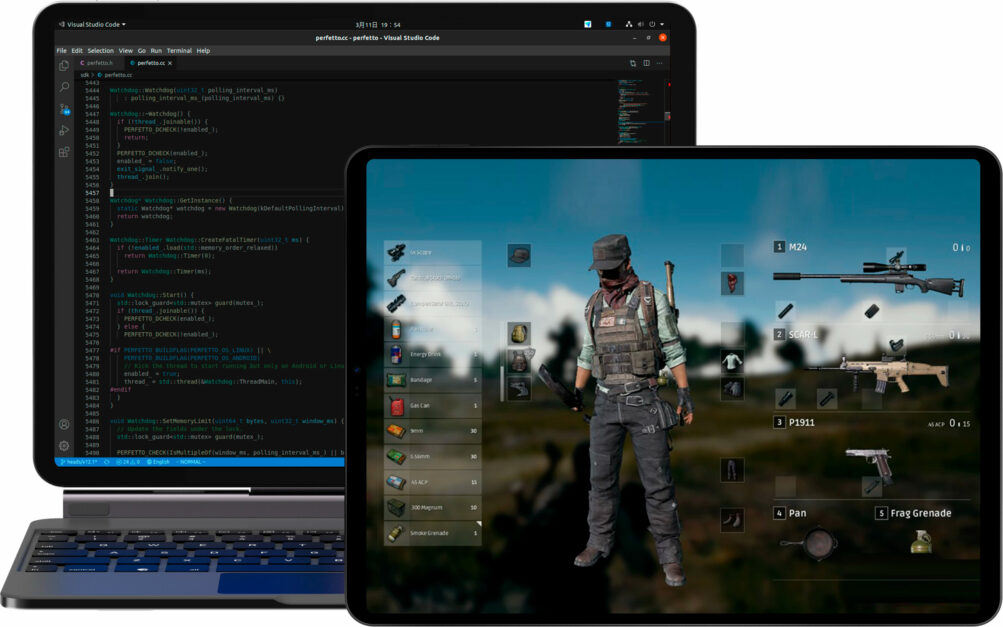1003x627 pixels.
Task: Click the frying Pan weapon image
Action: click(810, 544)
